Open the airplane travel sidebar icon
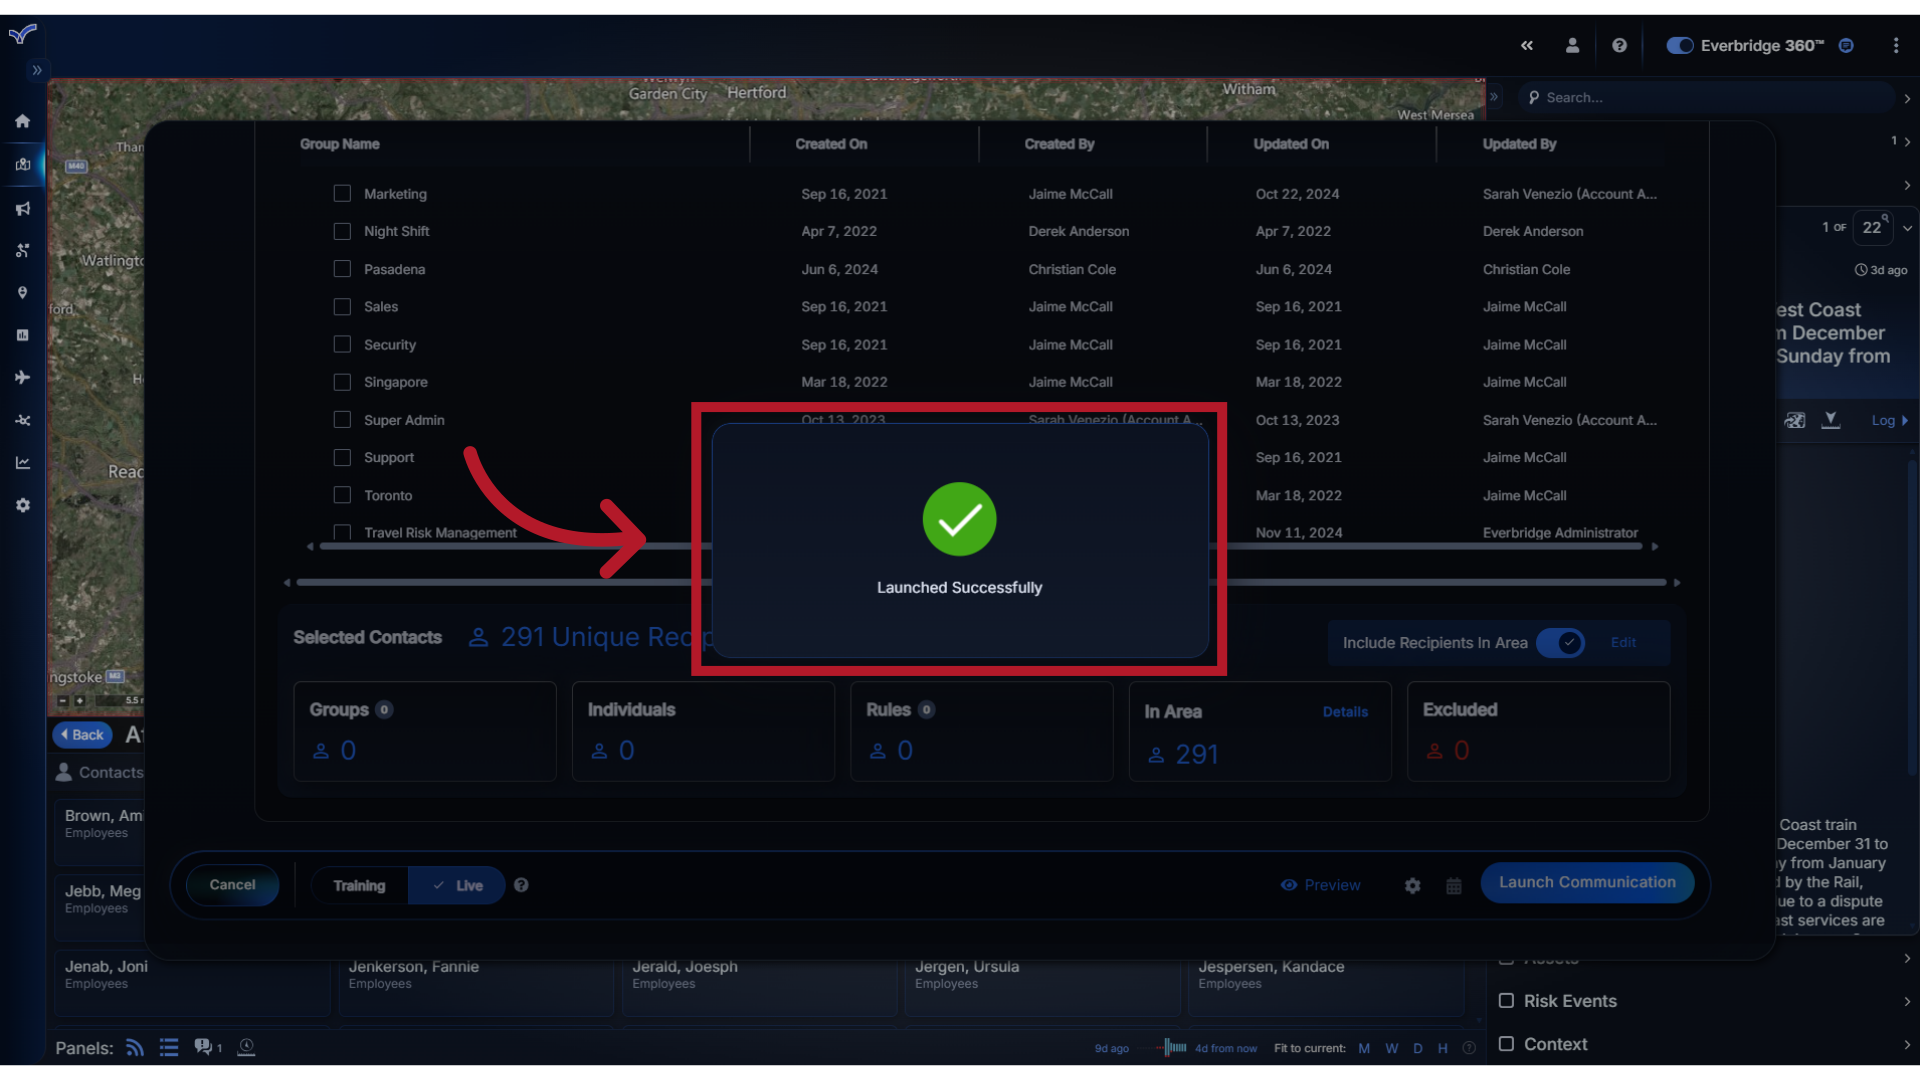1920x1080 pixels. [x=22, y=377]
